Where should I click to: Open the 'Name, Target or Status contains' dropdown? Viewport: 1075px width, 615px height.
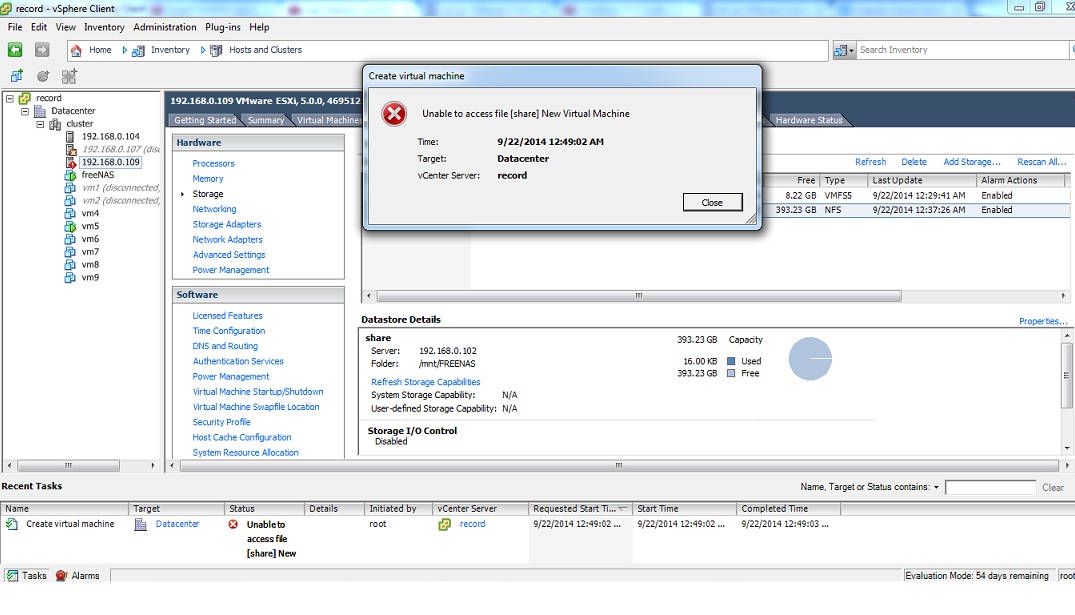pos(936,487)
